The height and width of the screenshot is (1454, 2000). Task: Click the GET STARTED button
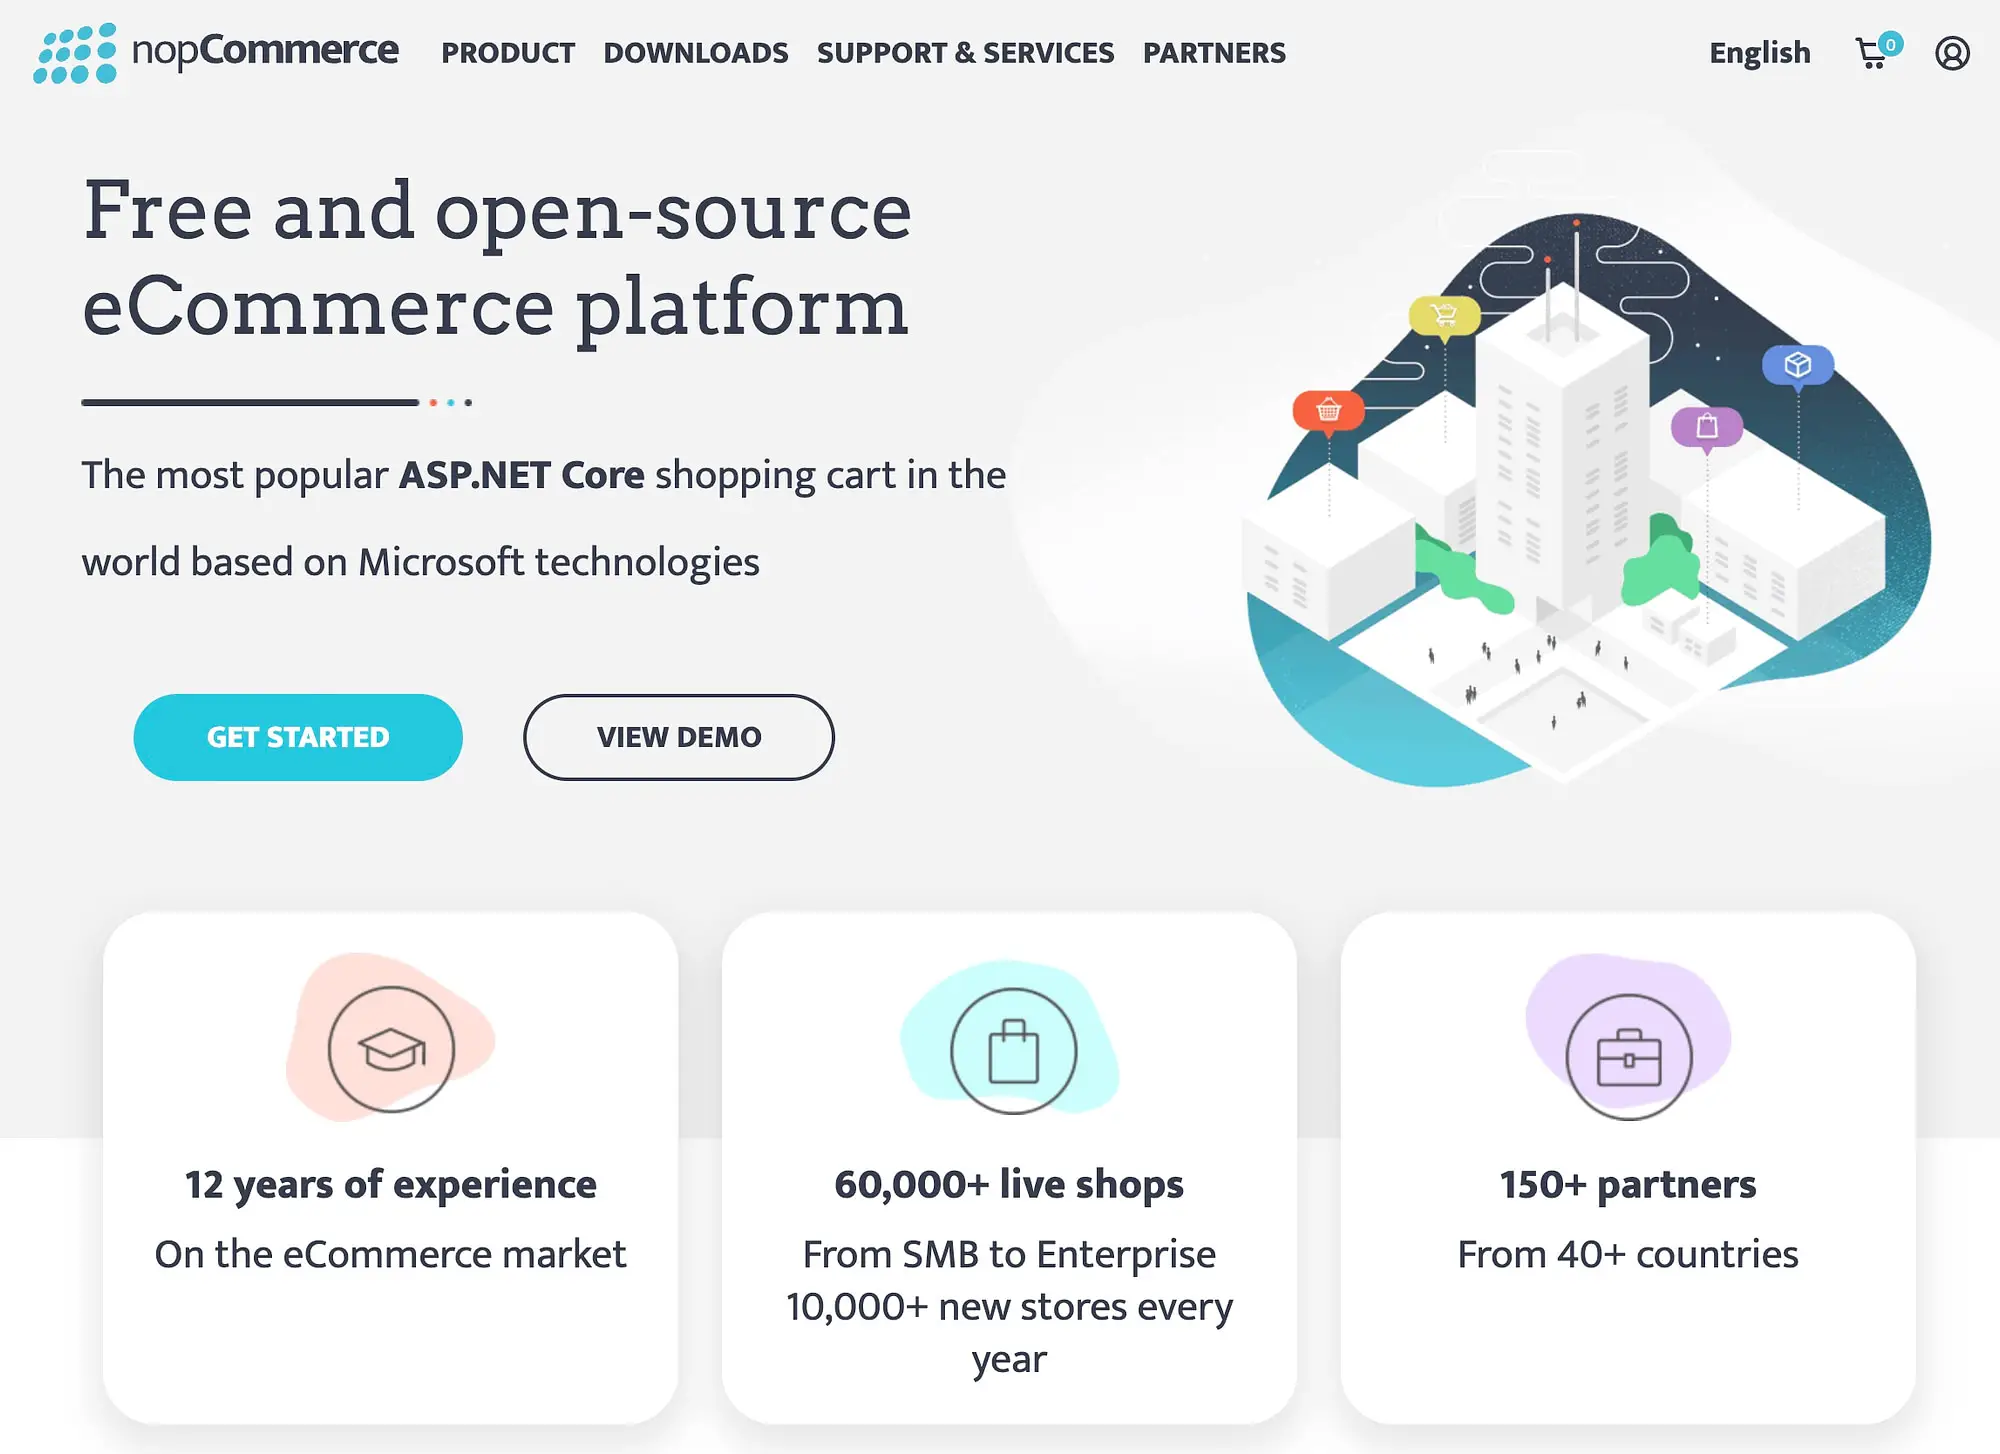297,738
